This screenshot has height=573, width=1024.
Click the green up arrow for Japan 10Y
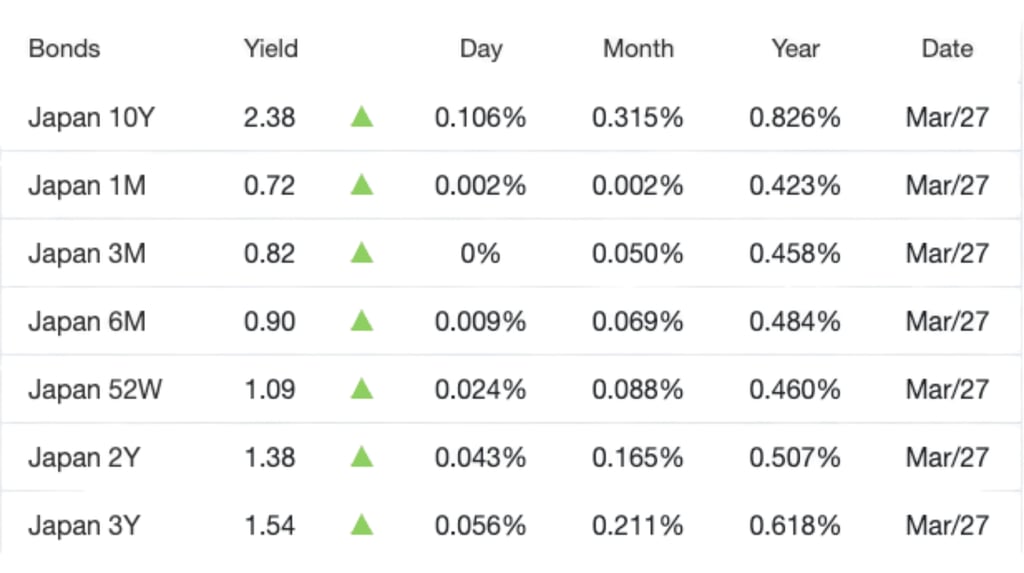pyautogui.click(x=362, y=118)
